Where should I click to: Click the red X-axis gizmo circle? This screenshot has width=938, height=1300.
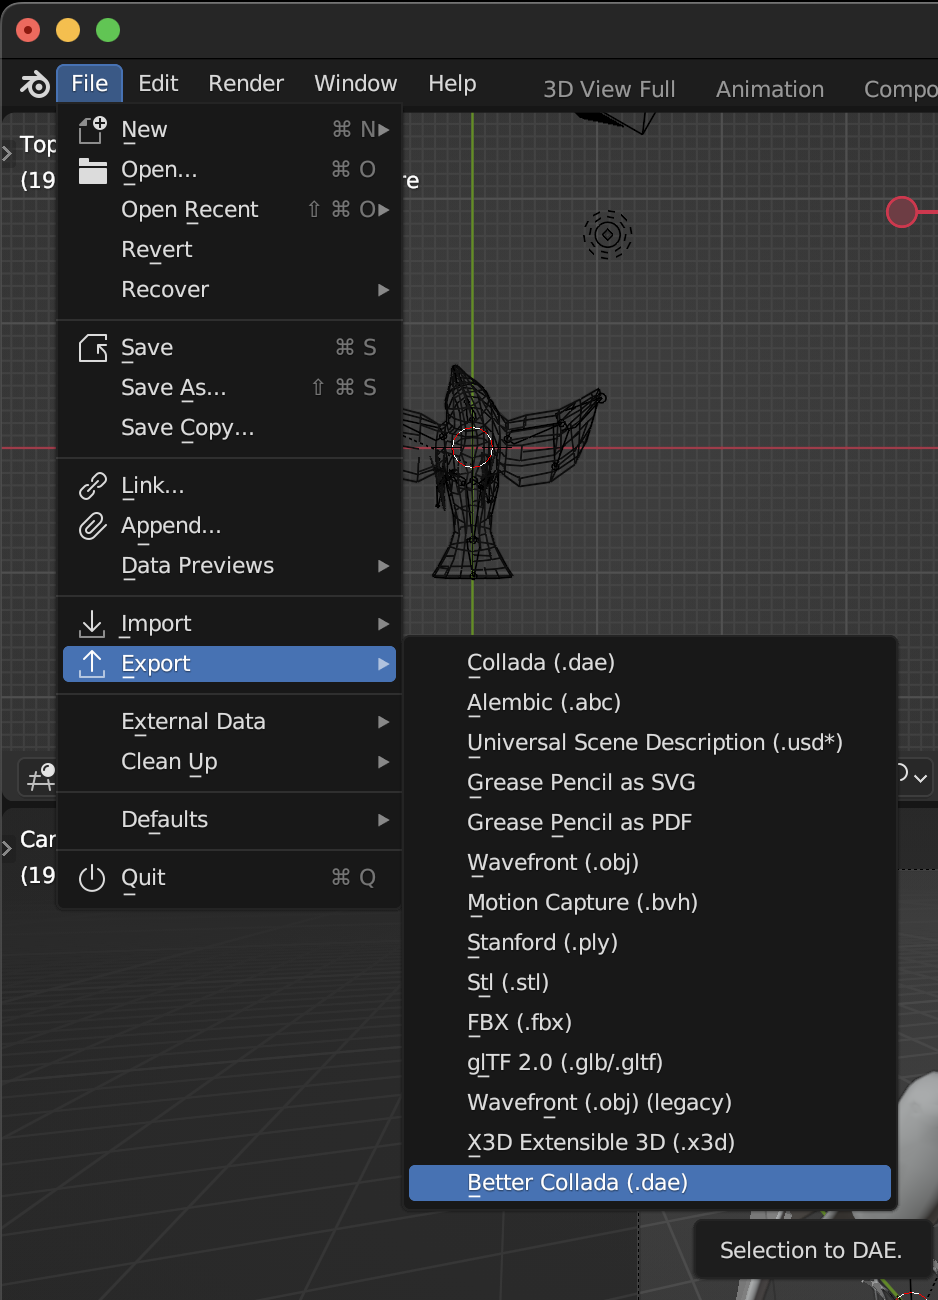(x=902, y=212)
